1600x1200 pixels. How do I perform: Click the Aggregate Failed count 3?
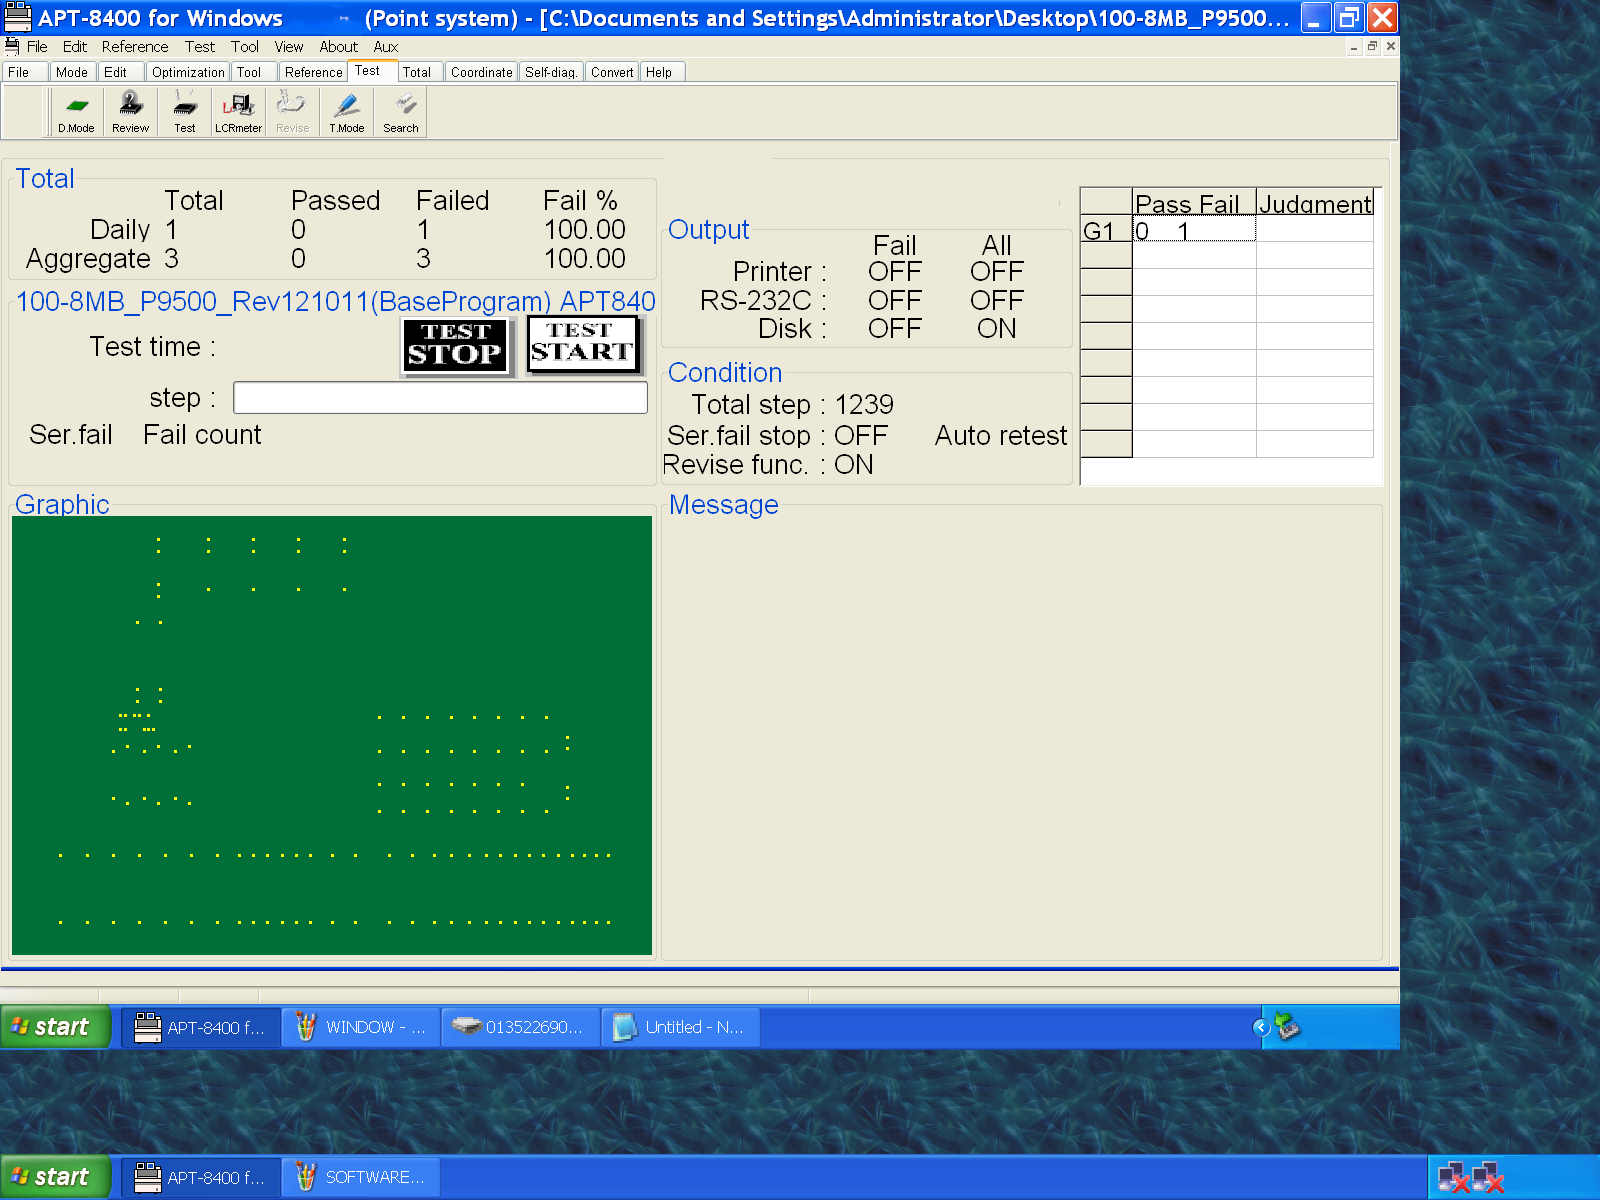click(x=424, y=259)
